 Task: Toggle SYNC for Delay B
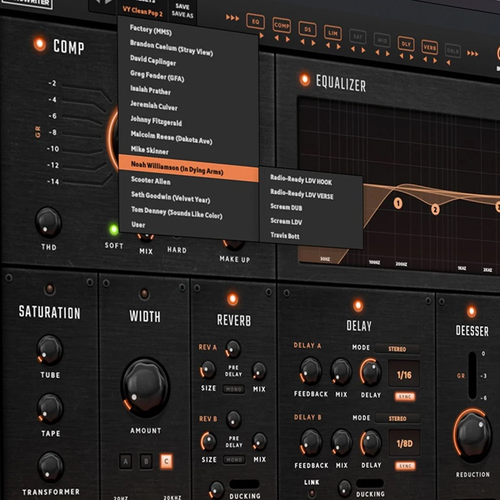pyautogui.click(x=405, y=466)
